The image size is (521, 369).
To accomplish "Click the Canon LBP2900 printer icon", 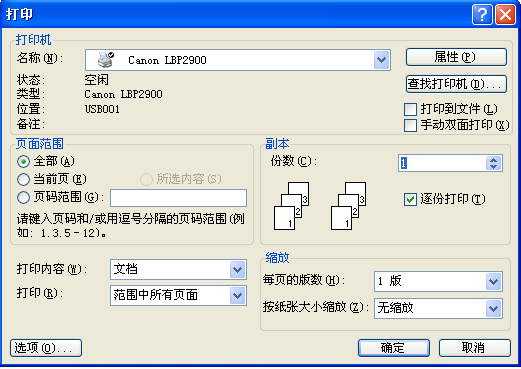I will tap(106, 60).
